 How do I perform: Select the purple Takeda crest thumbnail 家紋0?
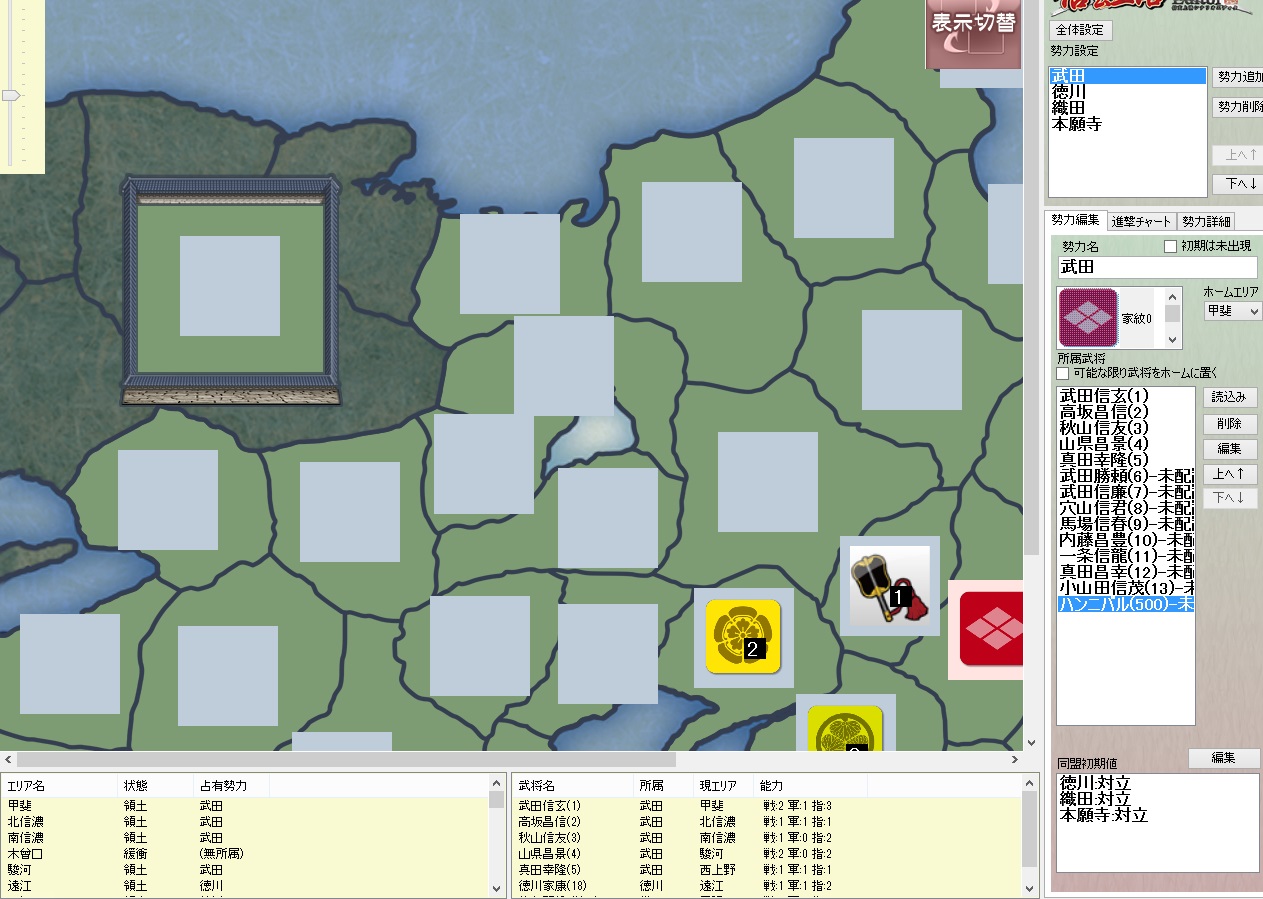tap(1087, 318)
